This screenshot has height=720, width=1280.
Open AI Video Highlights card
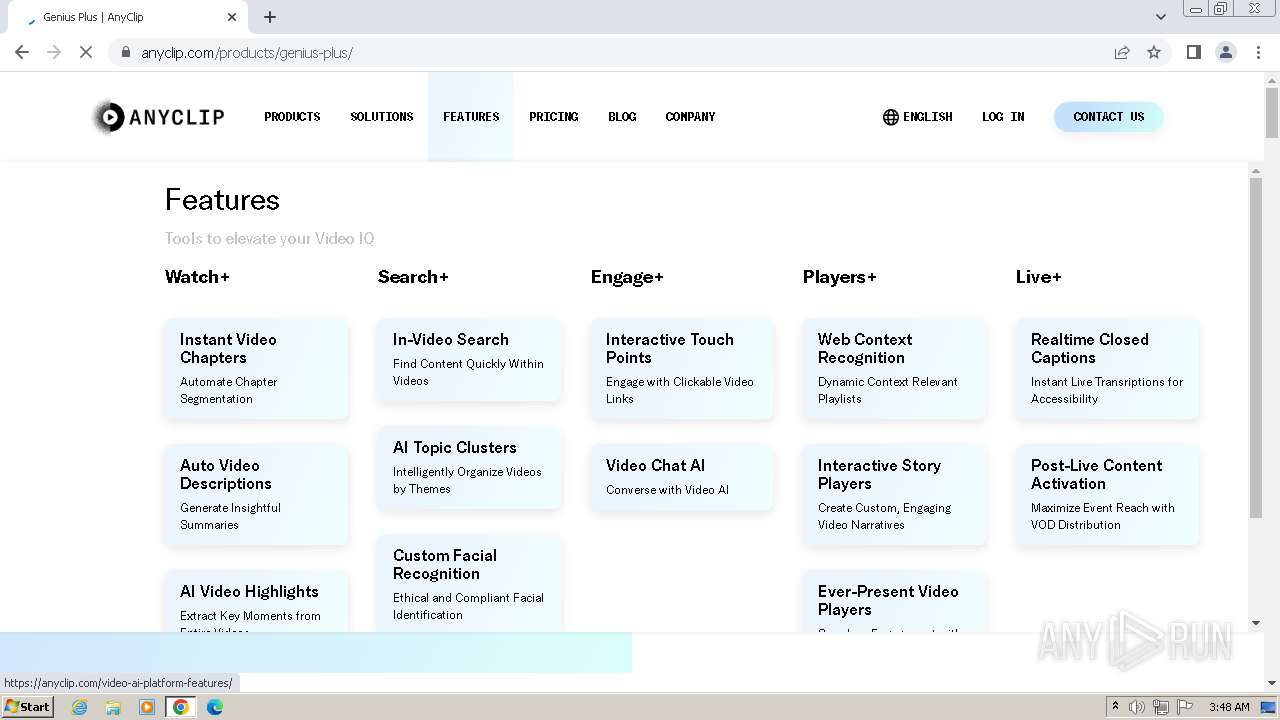point(257,602)
